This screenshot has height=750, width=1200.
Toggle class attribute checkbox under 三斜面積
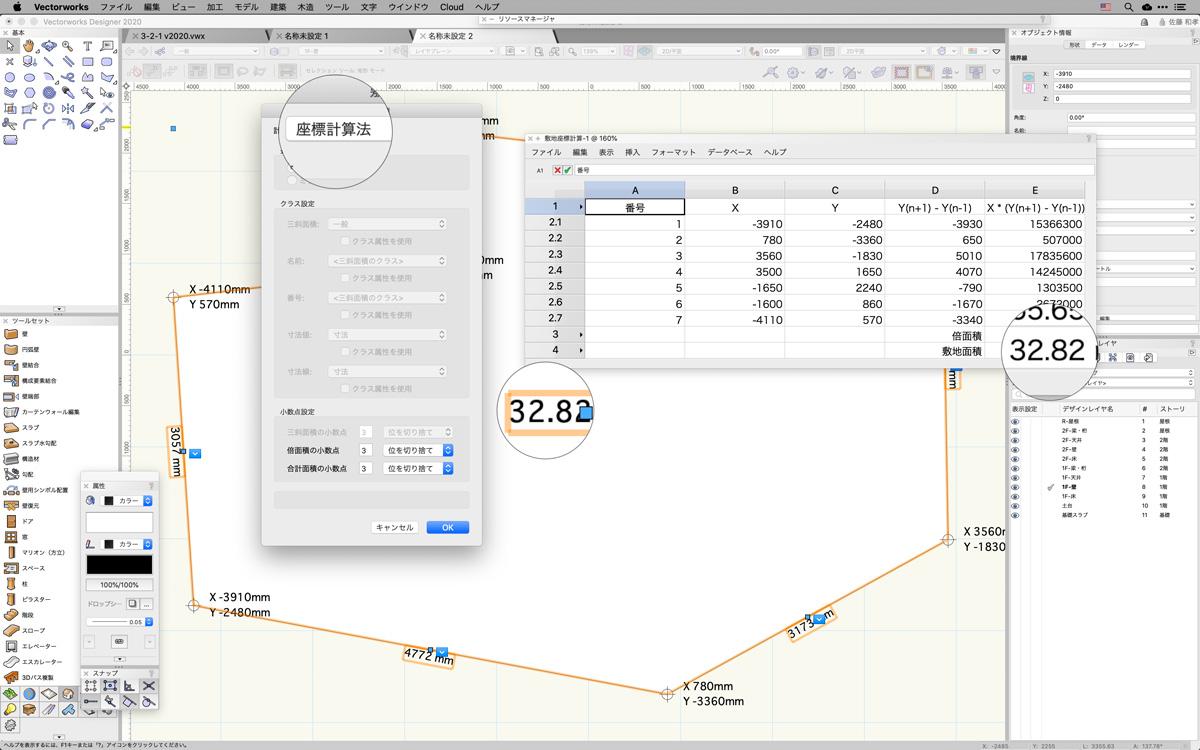point(345,241)
